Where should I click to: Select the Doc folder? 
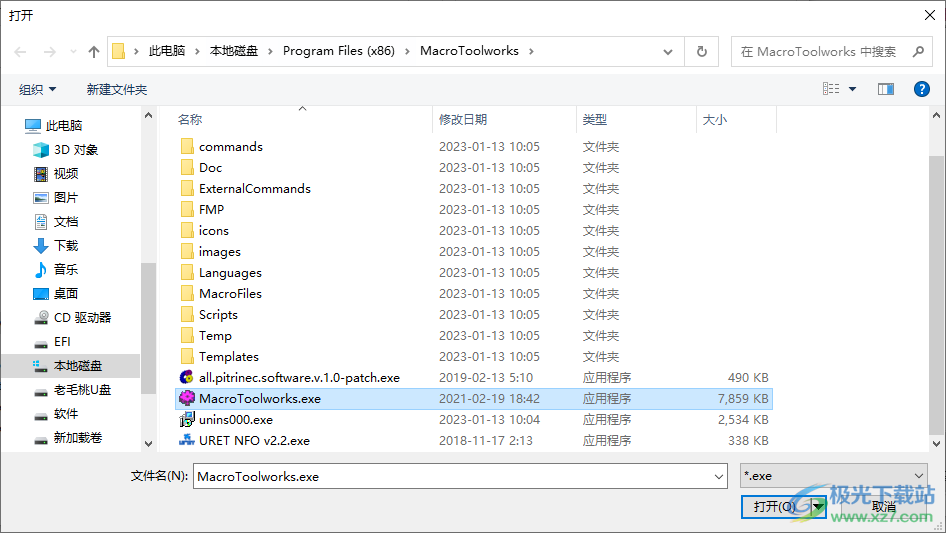coord(211,168)
